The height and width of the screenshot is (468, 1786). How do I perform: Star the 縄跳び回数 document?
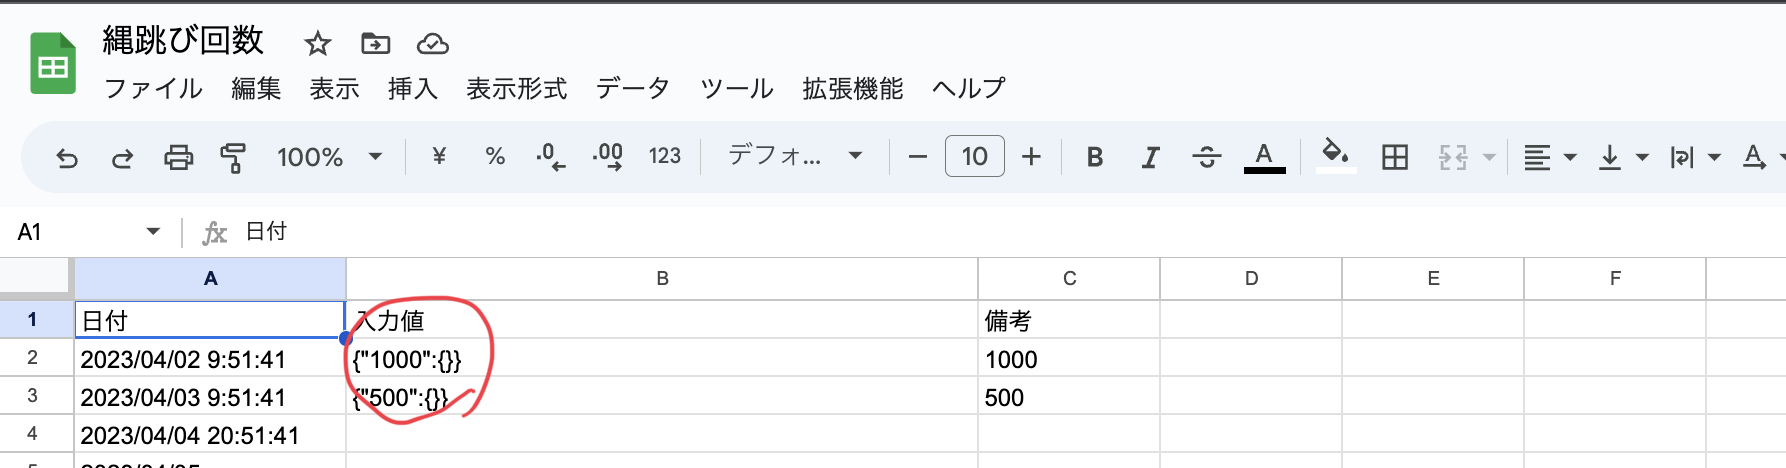(317, 43)
